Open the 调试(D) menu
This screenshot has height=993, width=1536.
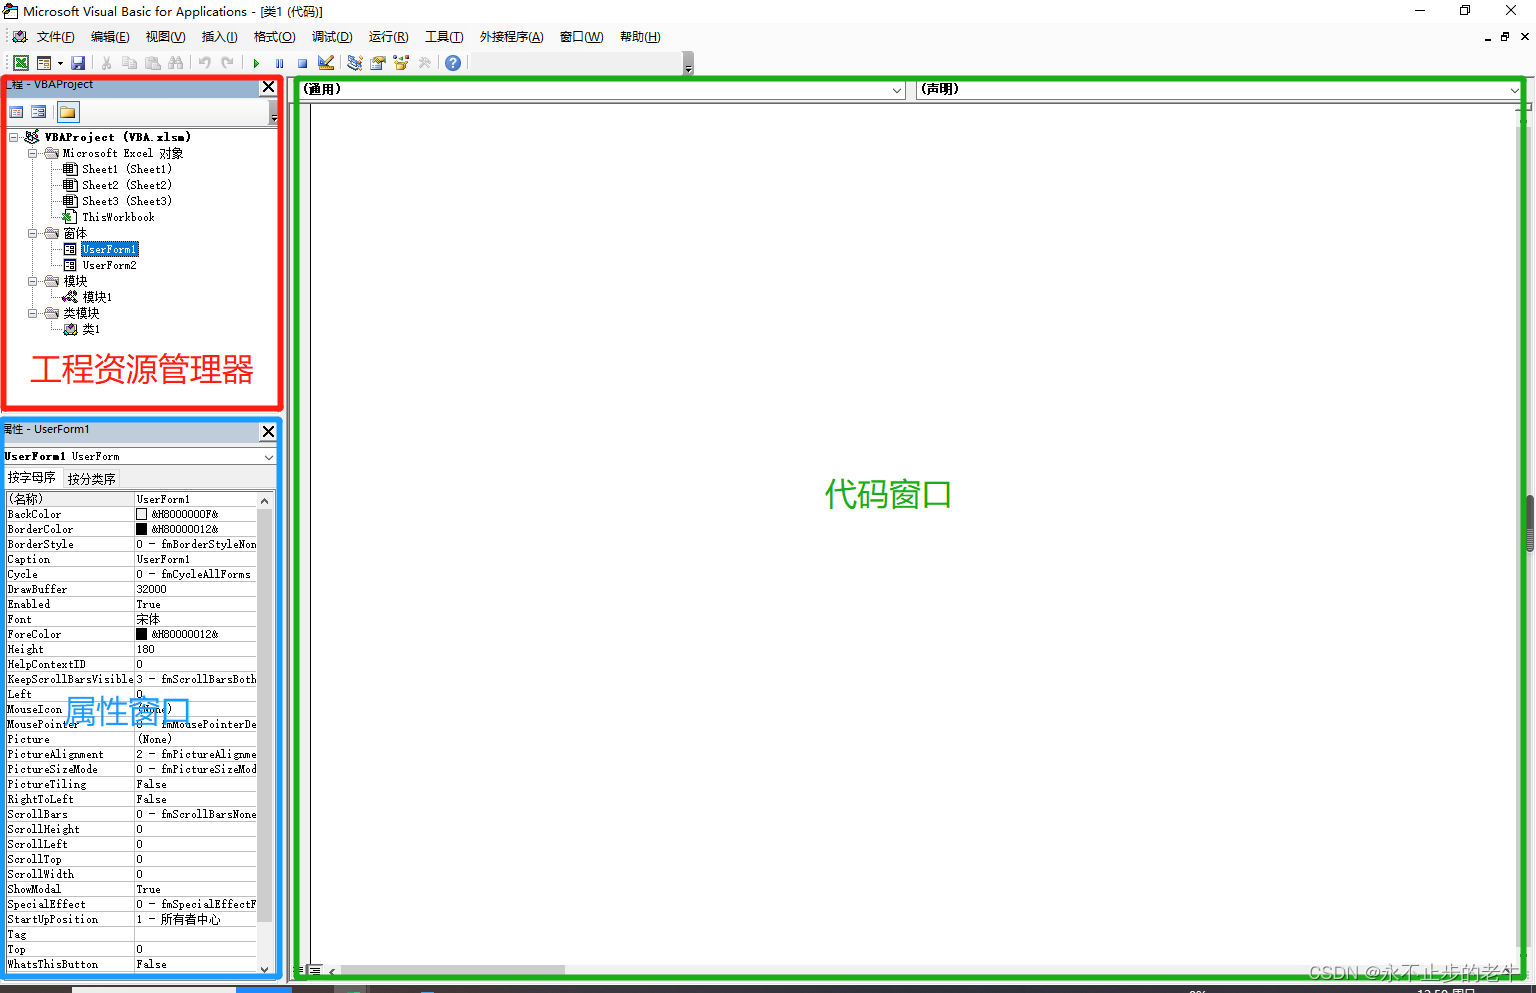(x=332, y=37)
